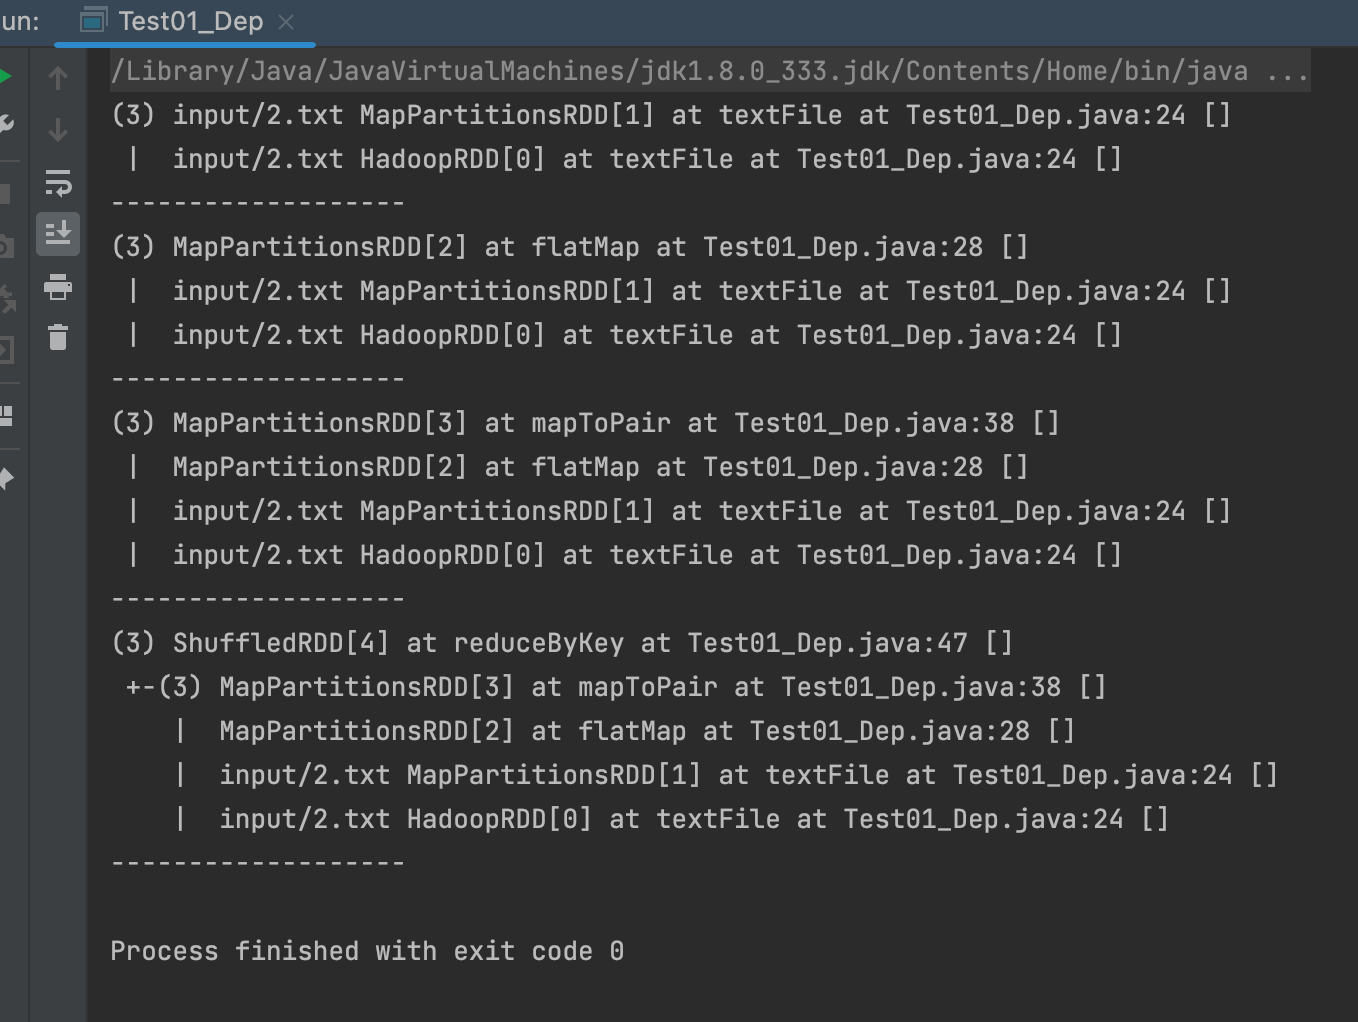Image resolution: width=1358 pixels, height=1022 pixels.
Task: Click the ShuffledRDD[4] reduceByKey output line
Action: (562, 643)
